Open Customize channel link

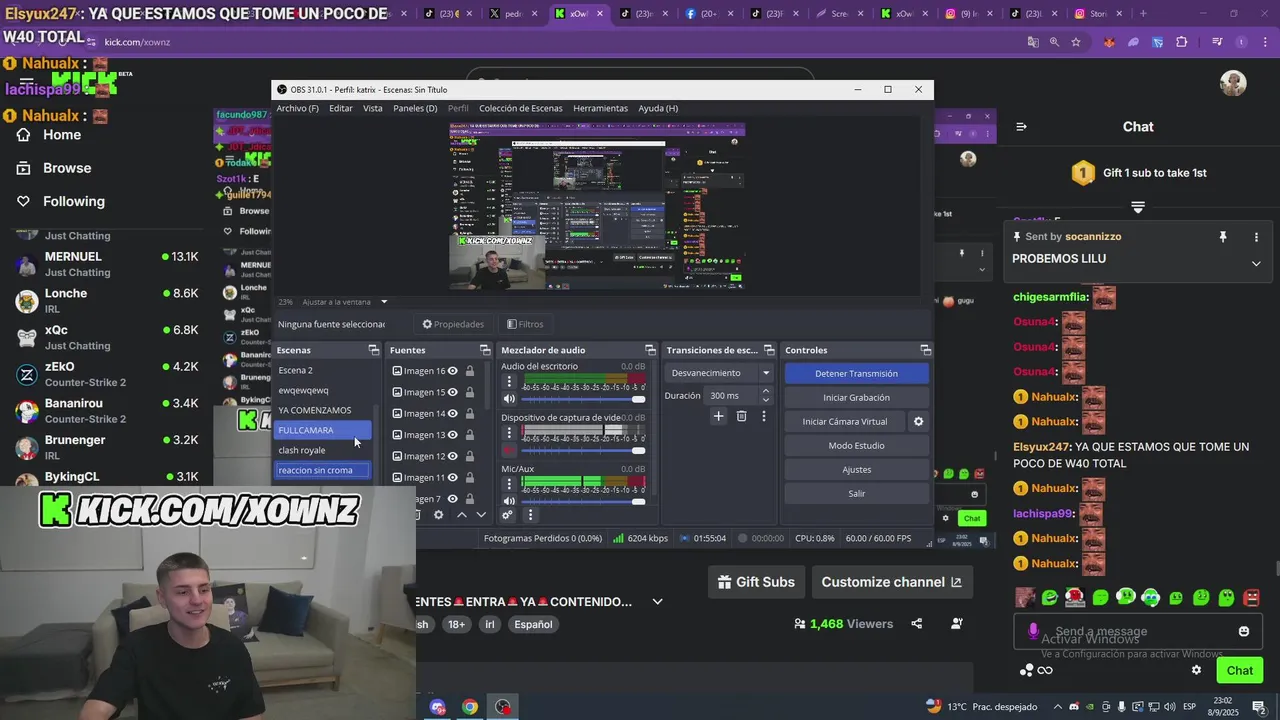click(x=891, y=582)
